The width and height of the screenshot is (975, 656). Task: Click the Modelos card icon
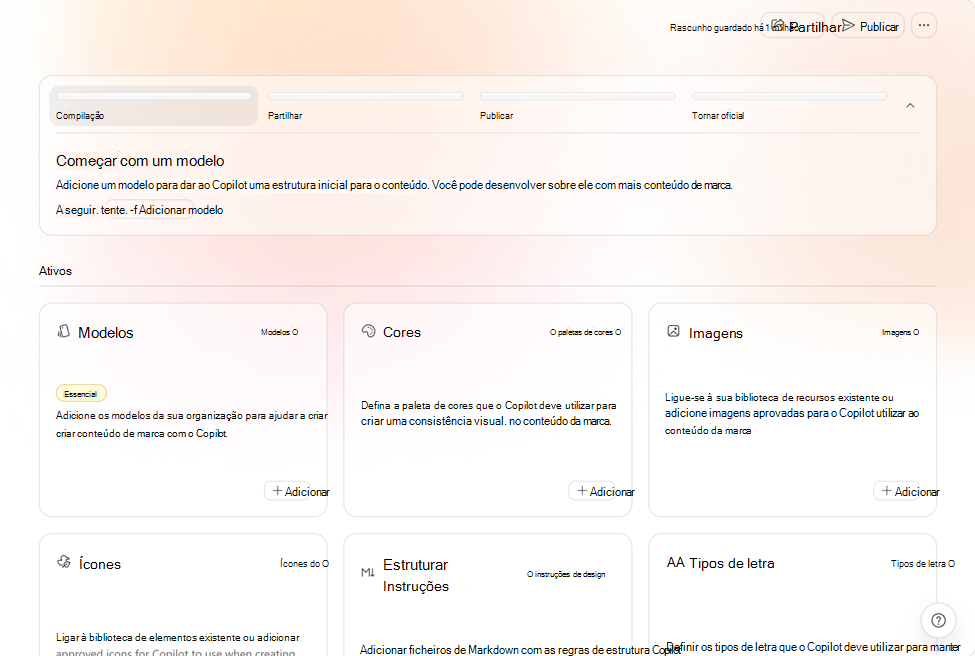(63, 331)
